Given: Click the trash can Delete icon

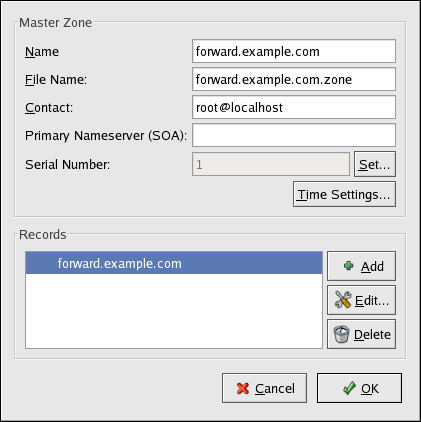Looking at the screenshot, I should (x=341, y=334).
